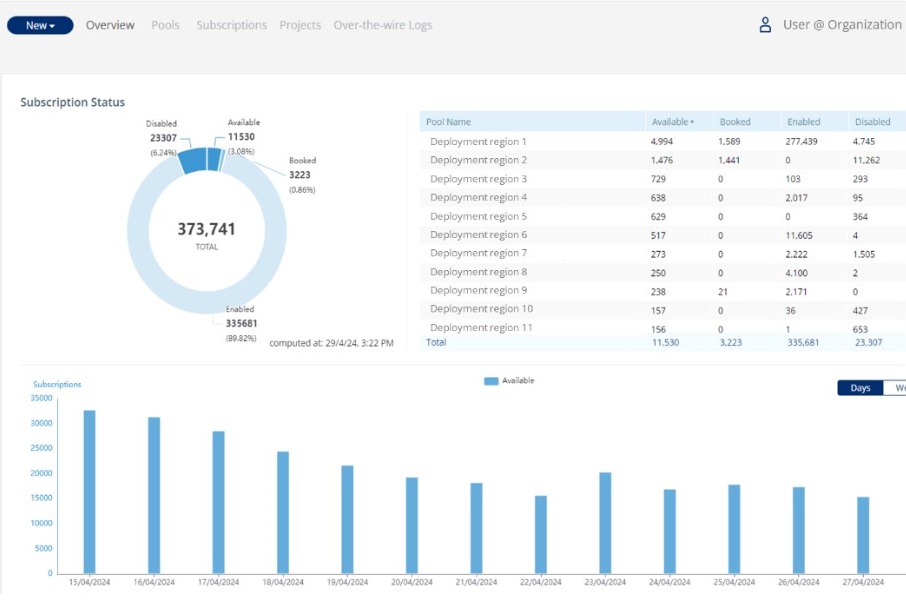
Task: Click the Enabled light-blue donut ring
Action: pos(138,231)
